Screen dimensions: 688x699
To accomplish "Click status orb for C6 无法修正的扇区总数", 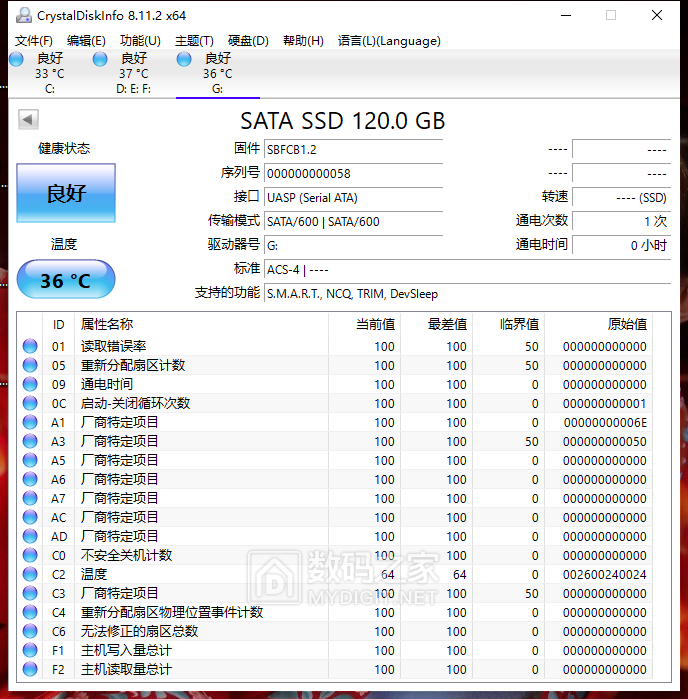I will (30, 631).
